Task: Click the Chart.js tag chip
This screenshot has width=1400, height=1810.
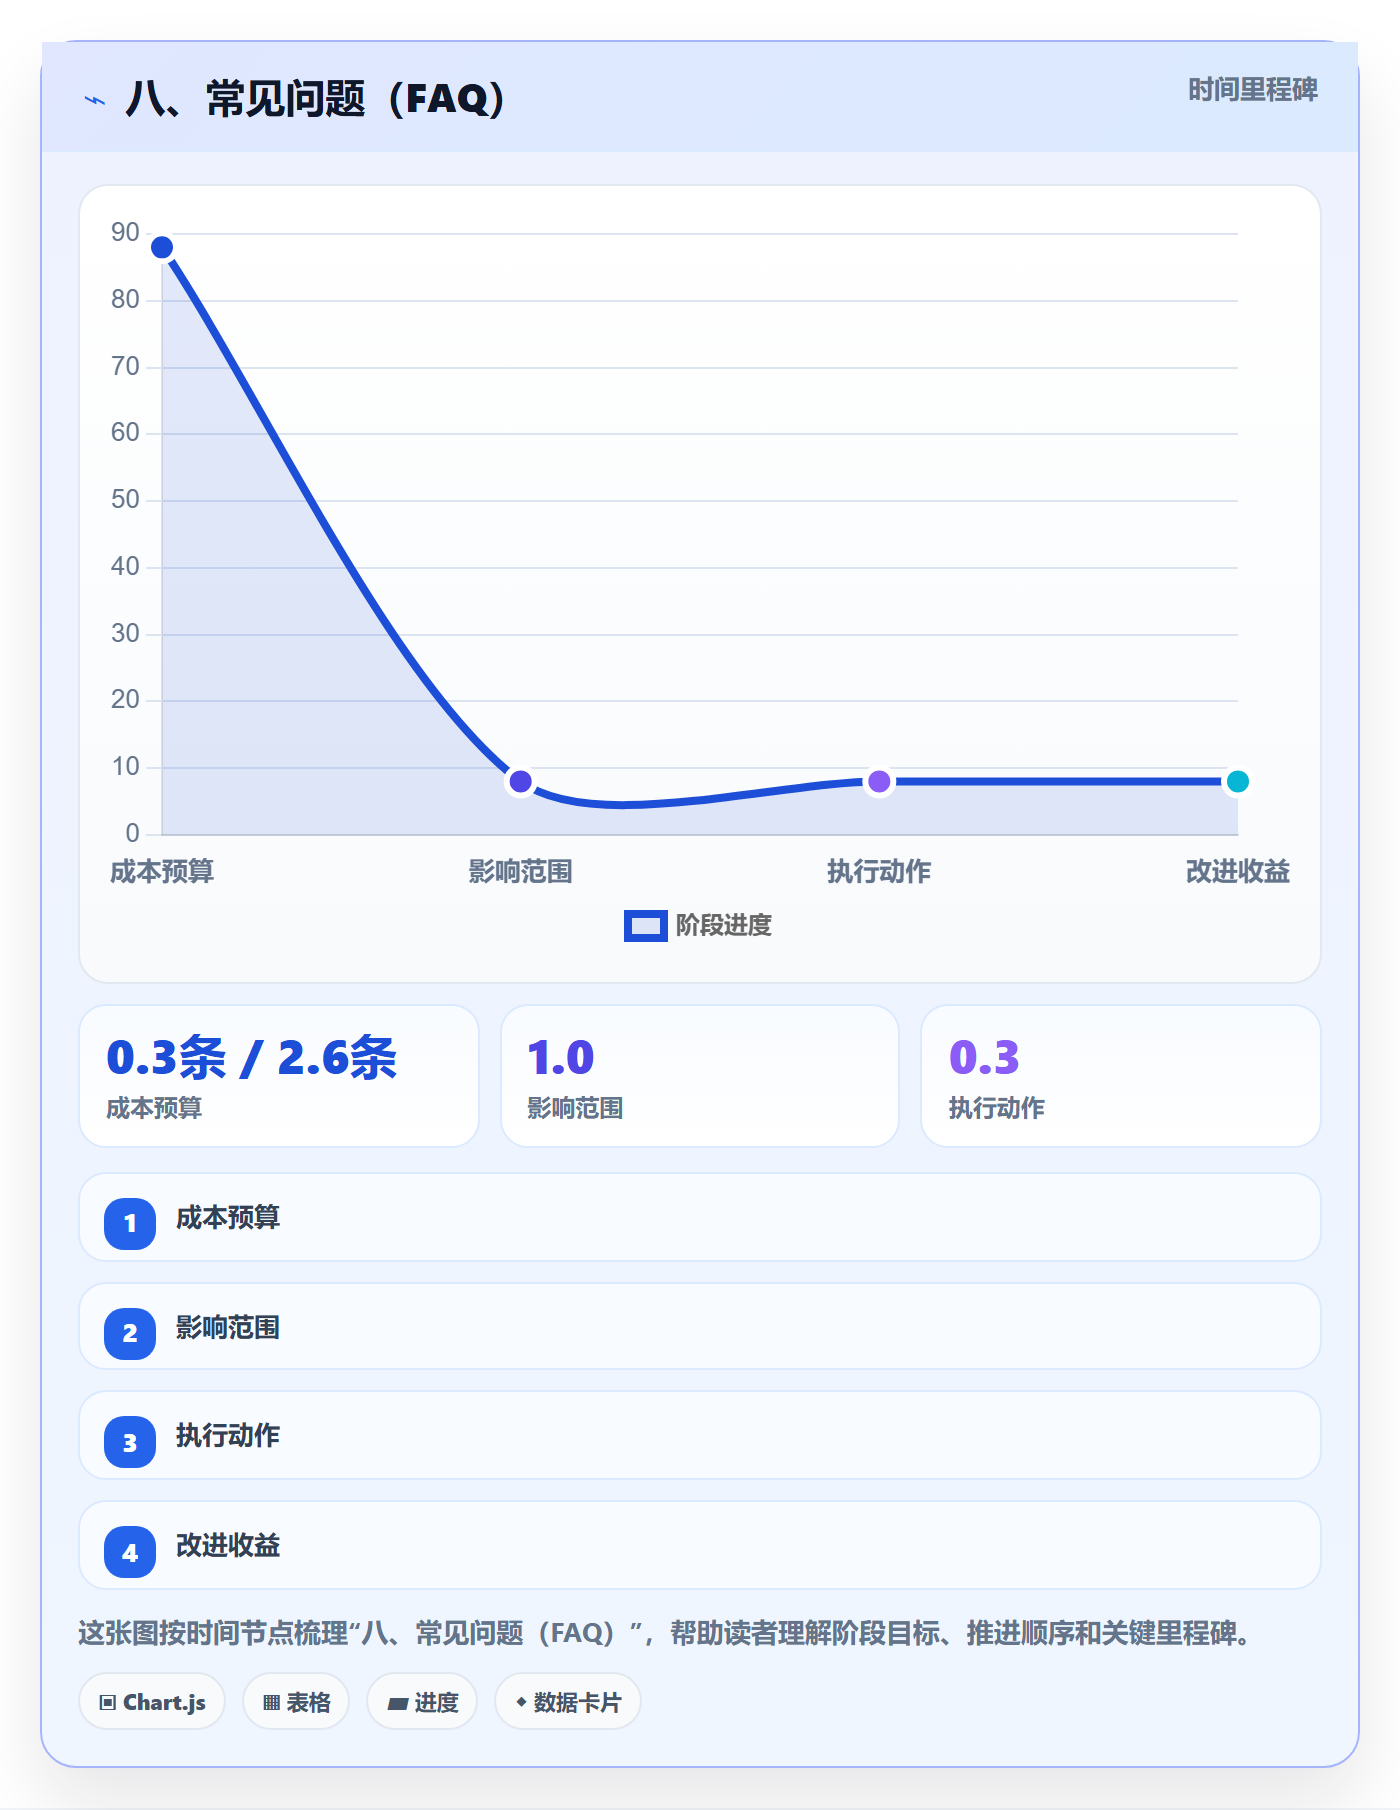Action: (152, 1702)
